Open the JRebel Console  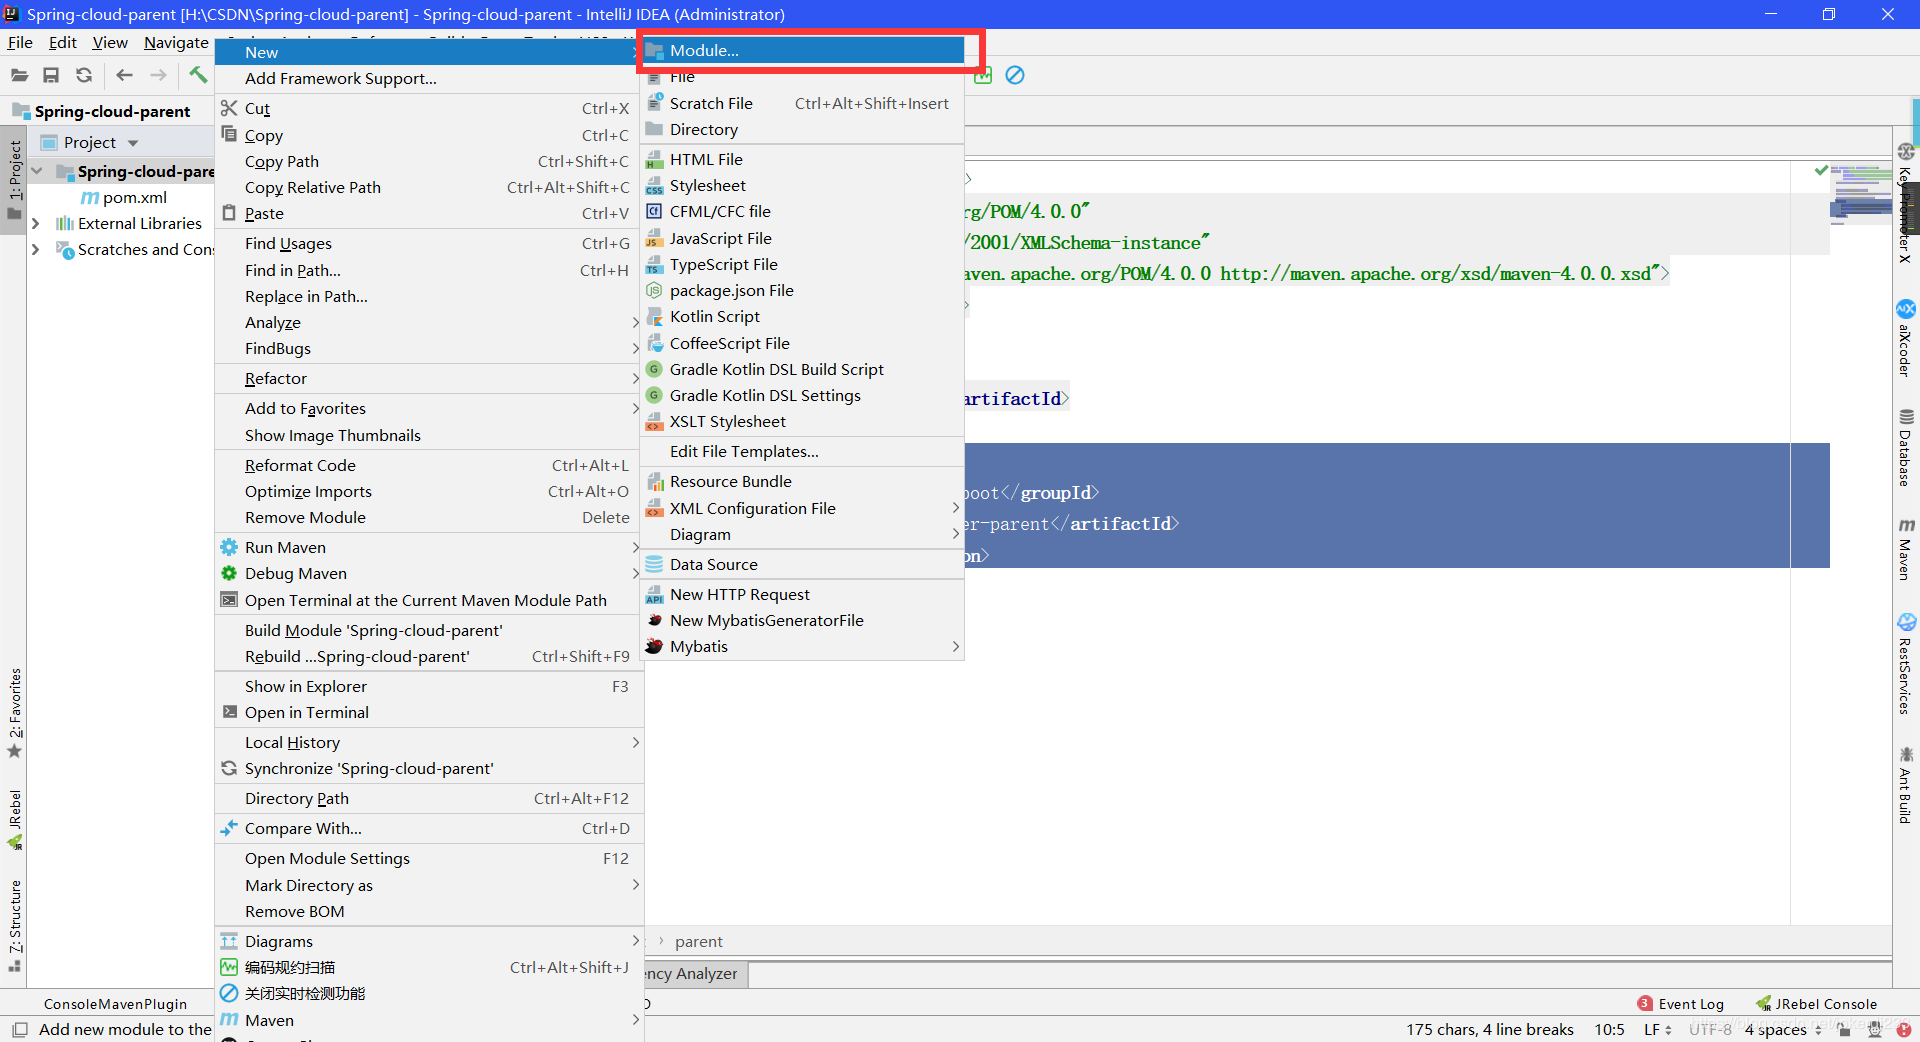(1816, 1004)
